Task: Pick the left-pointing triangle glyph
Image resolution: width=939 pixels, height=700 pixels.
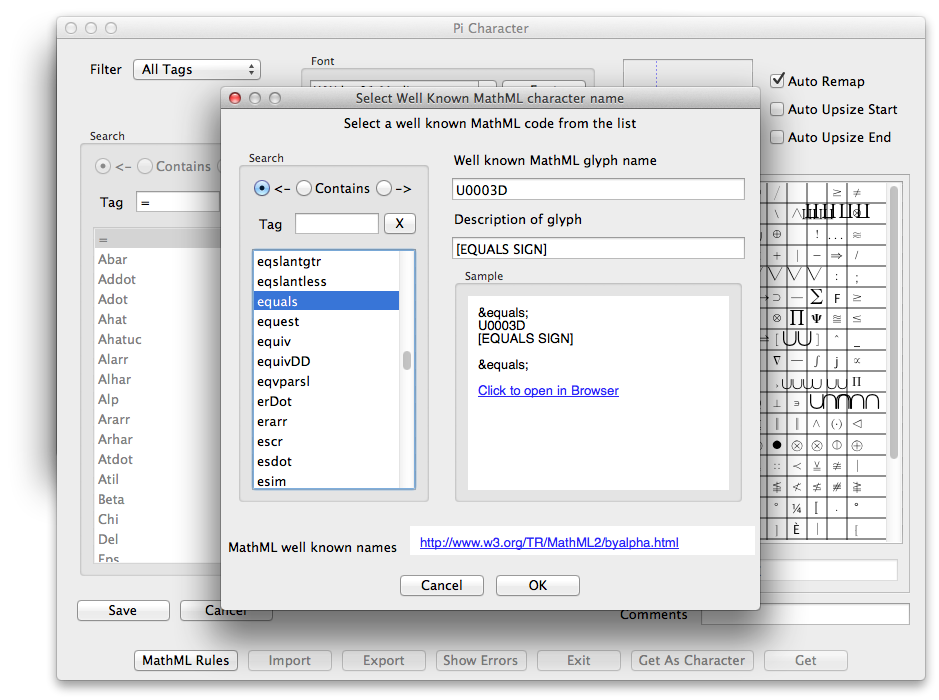Action: coord(857,424)
